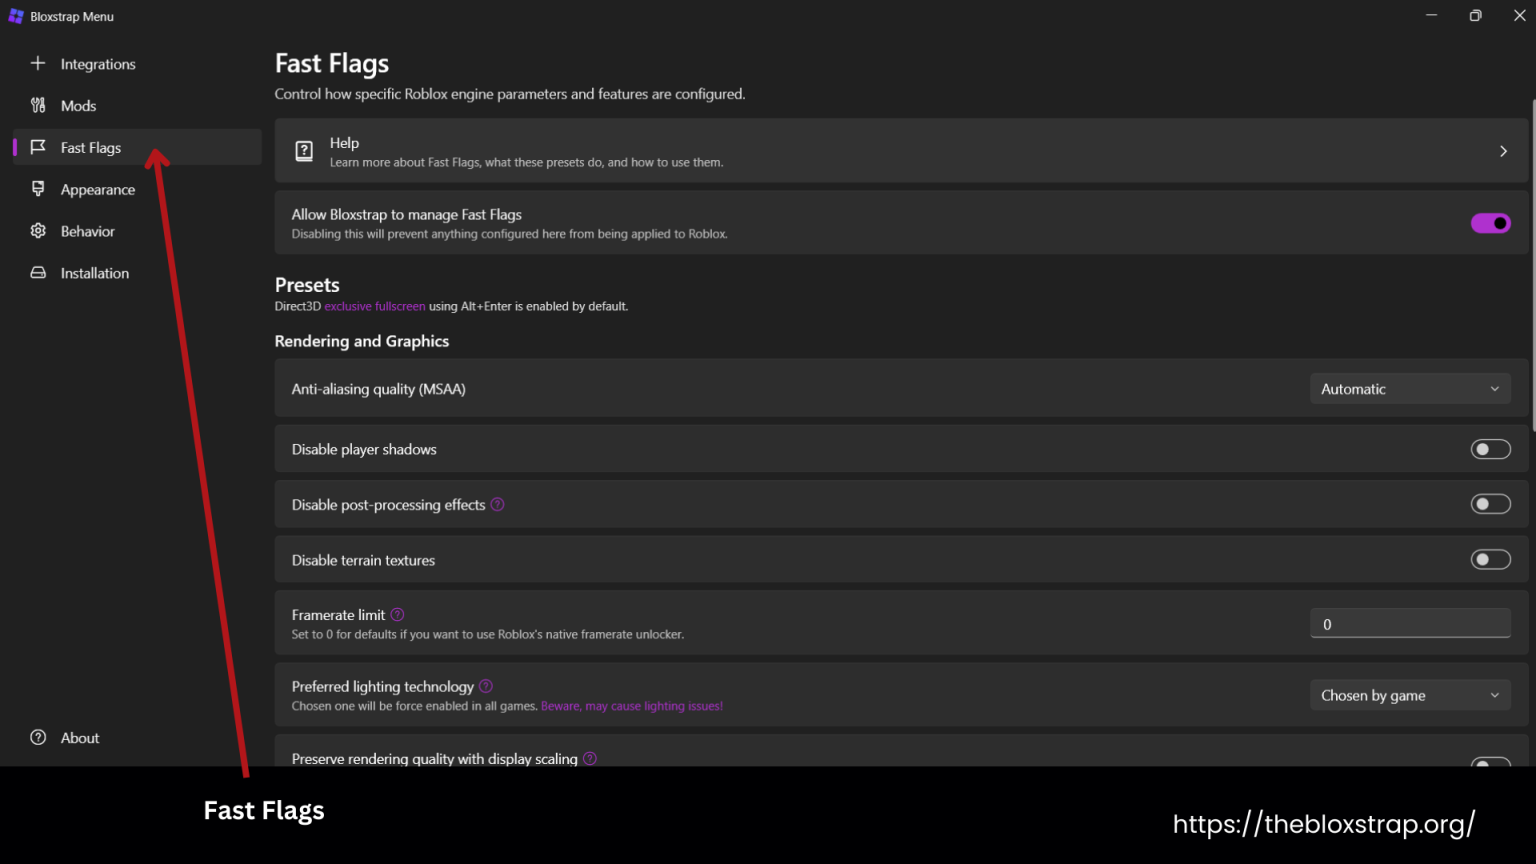Click the Framerate limit help icon

397,614
